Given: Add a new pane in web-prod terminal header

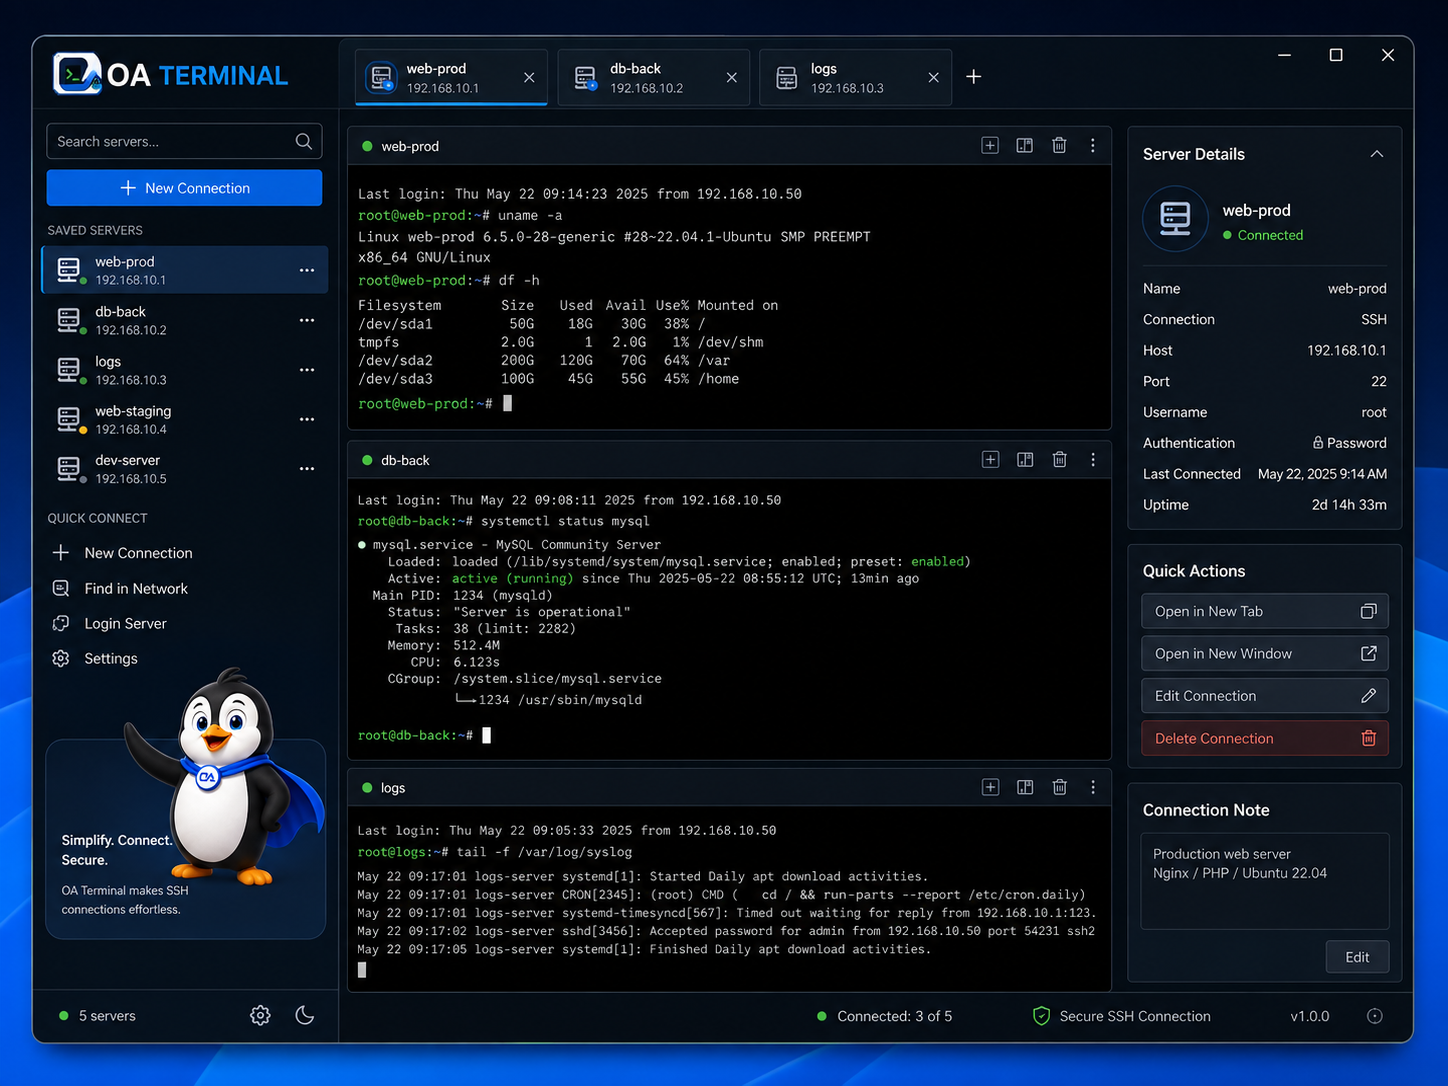Looking at the screenshot, I should coord(990,146).
